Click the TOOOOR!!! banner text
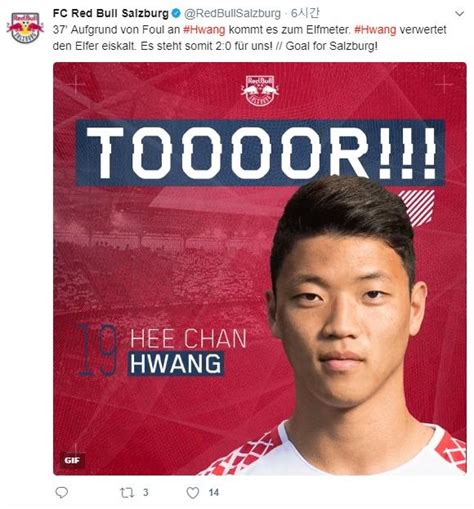This screenshot has height=509, width=474. pos(261,153)
